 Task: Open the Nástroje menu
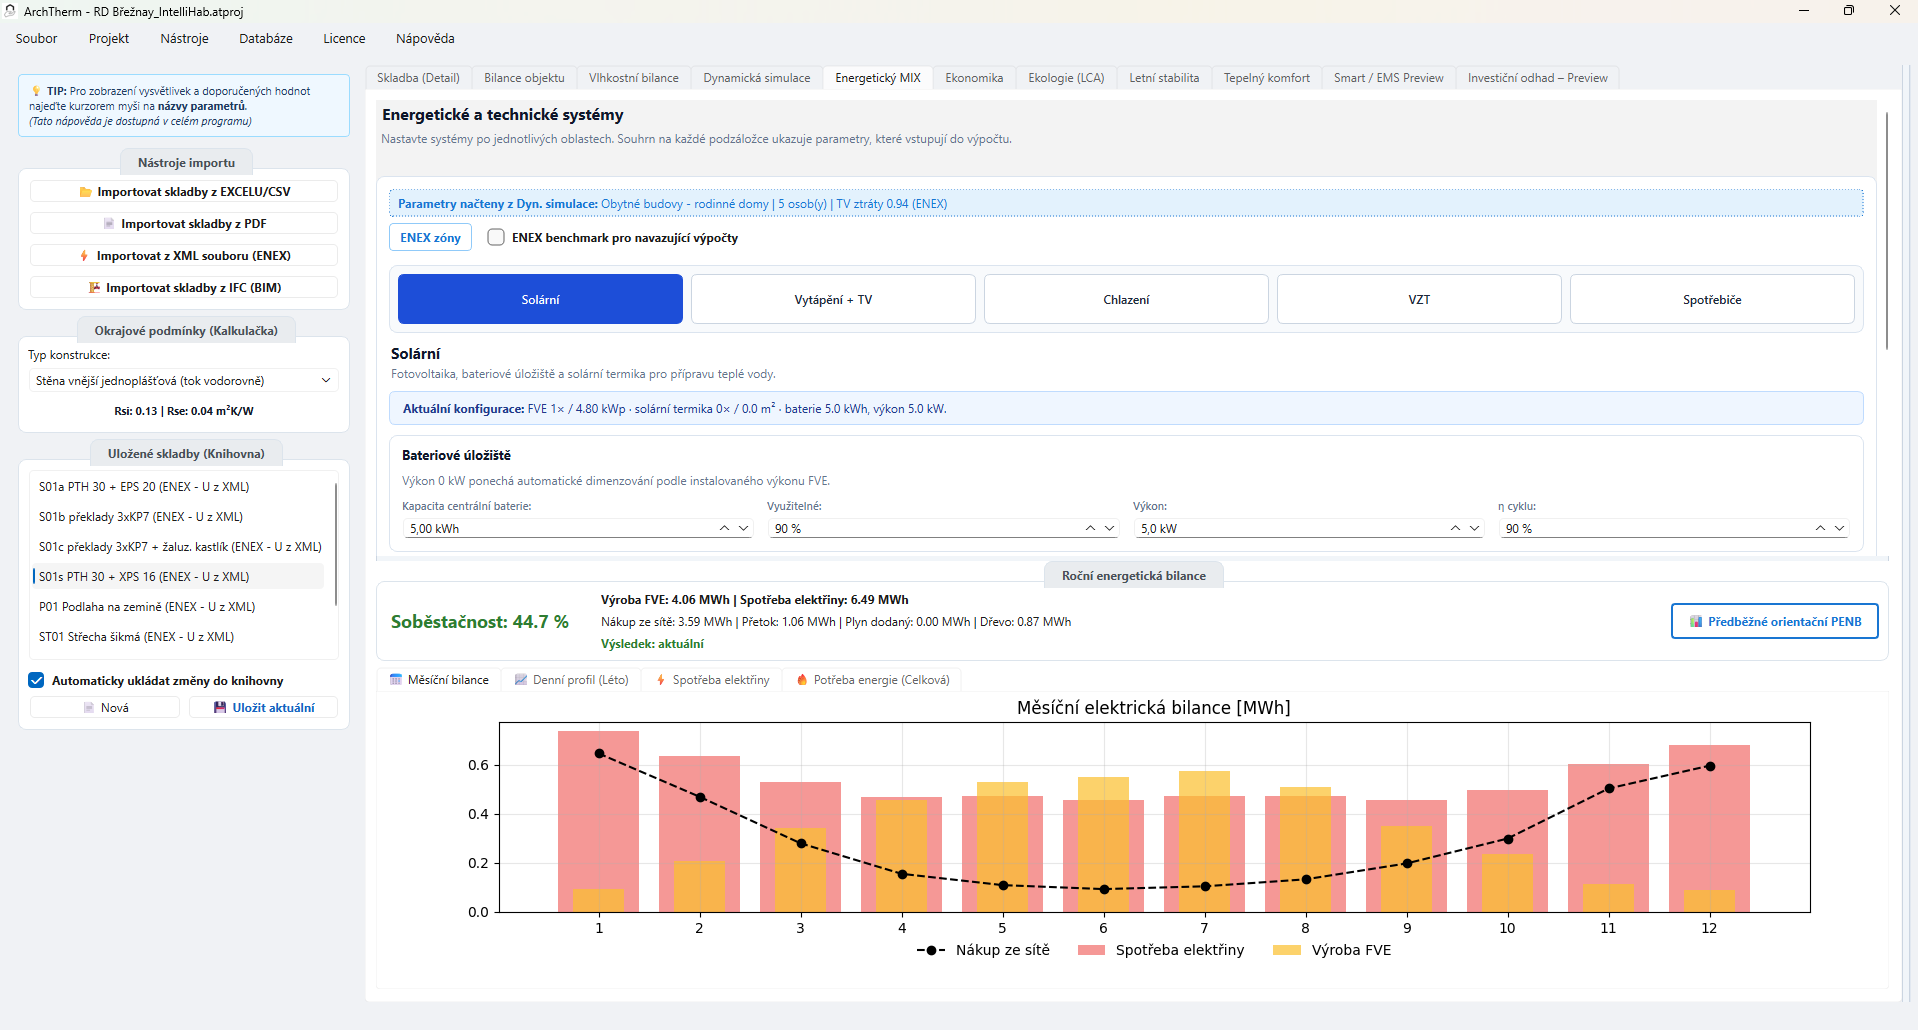(184, 39)
